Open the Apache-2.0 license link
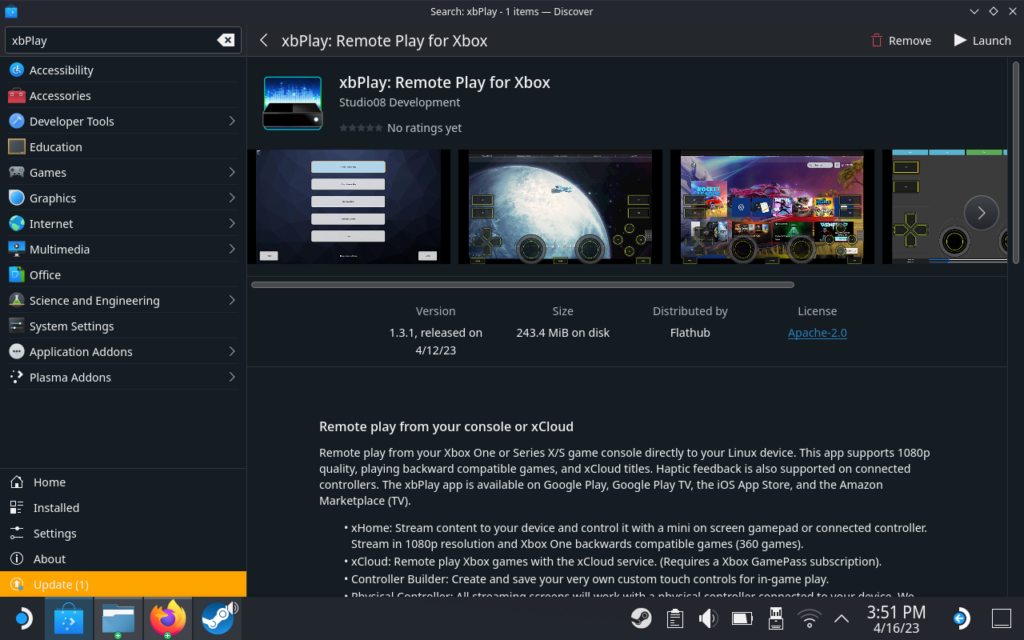 click(x=817, y=332)
